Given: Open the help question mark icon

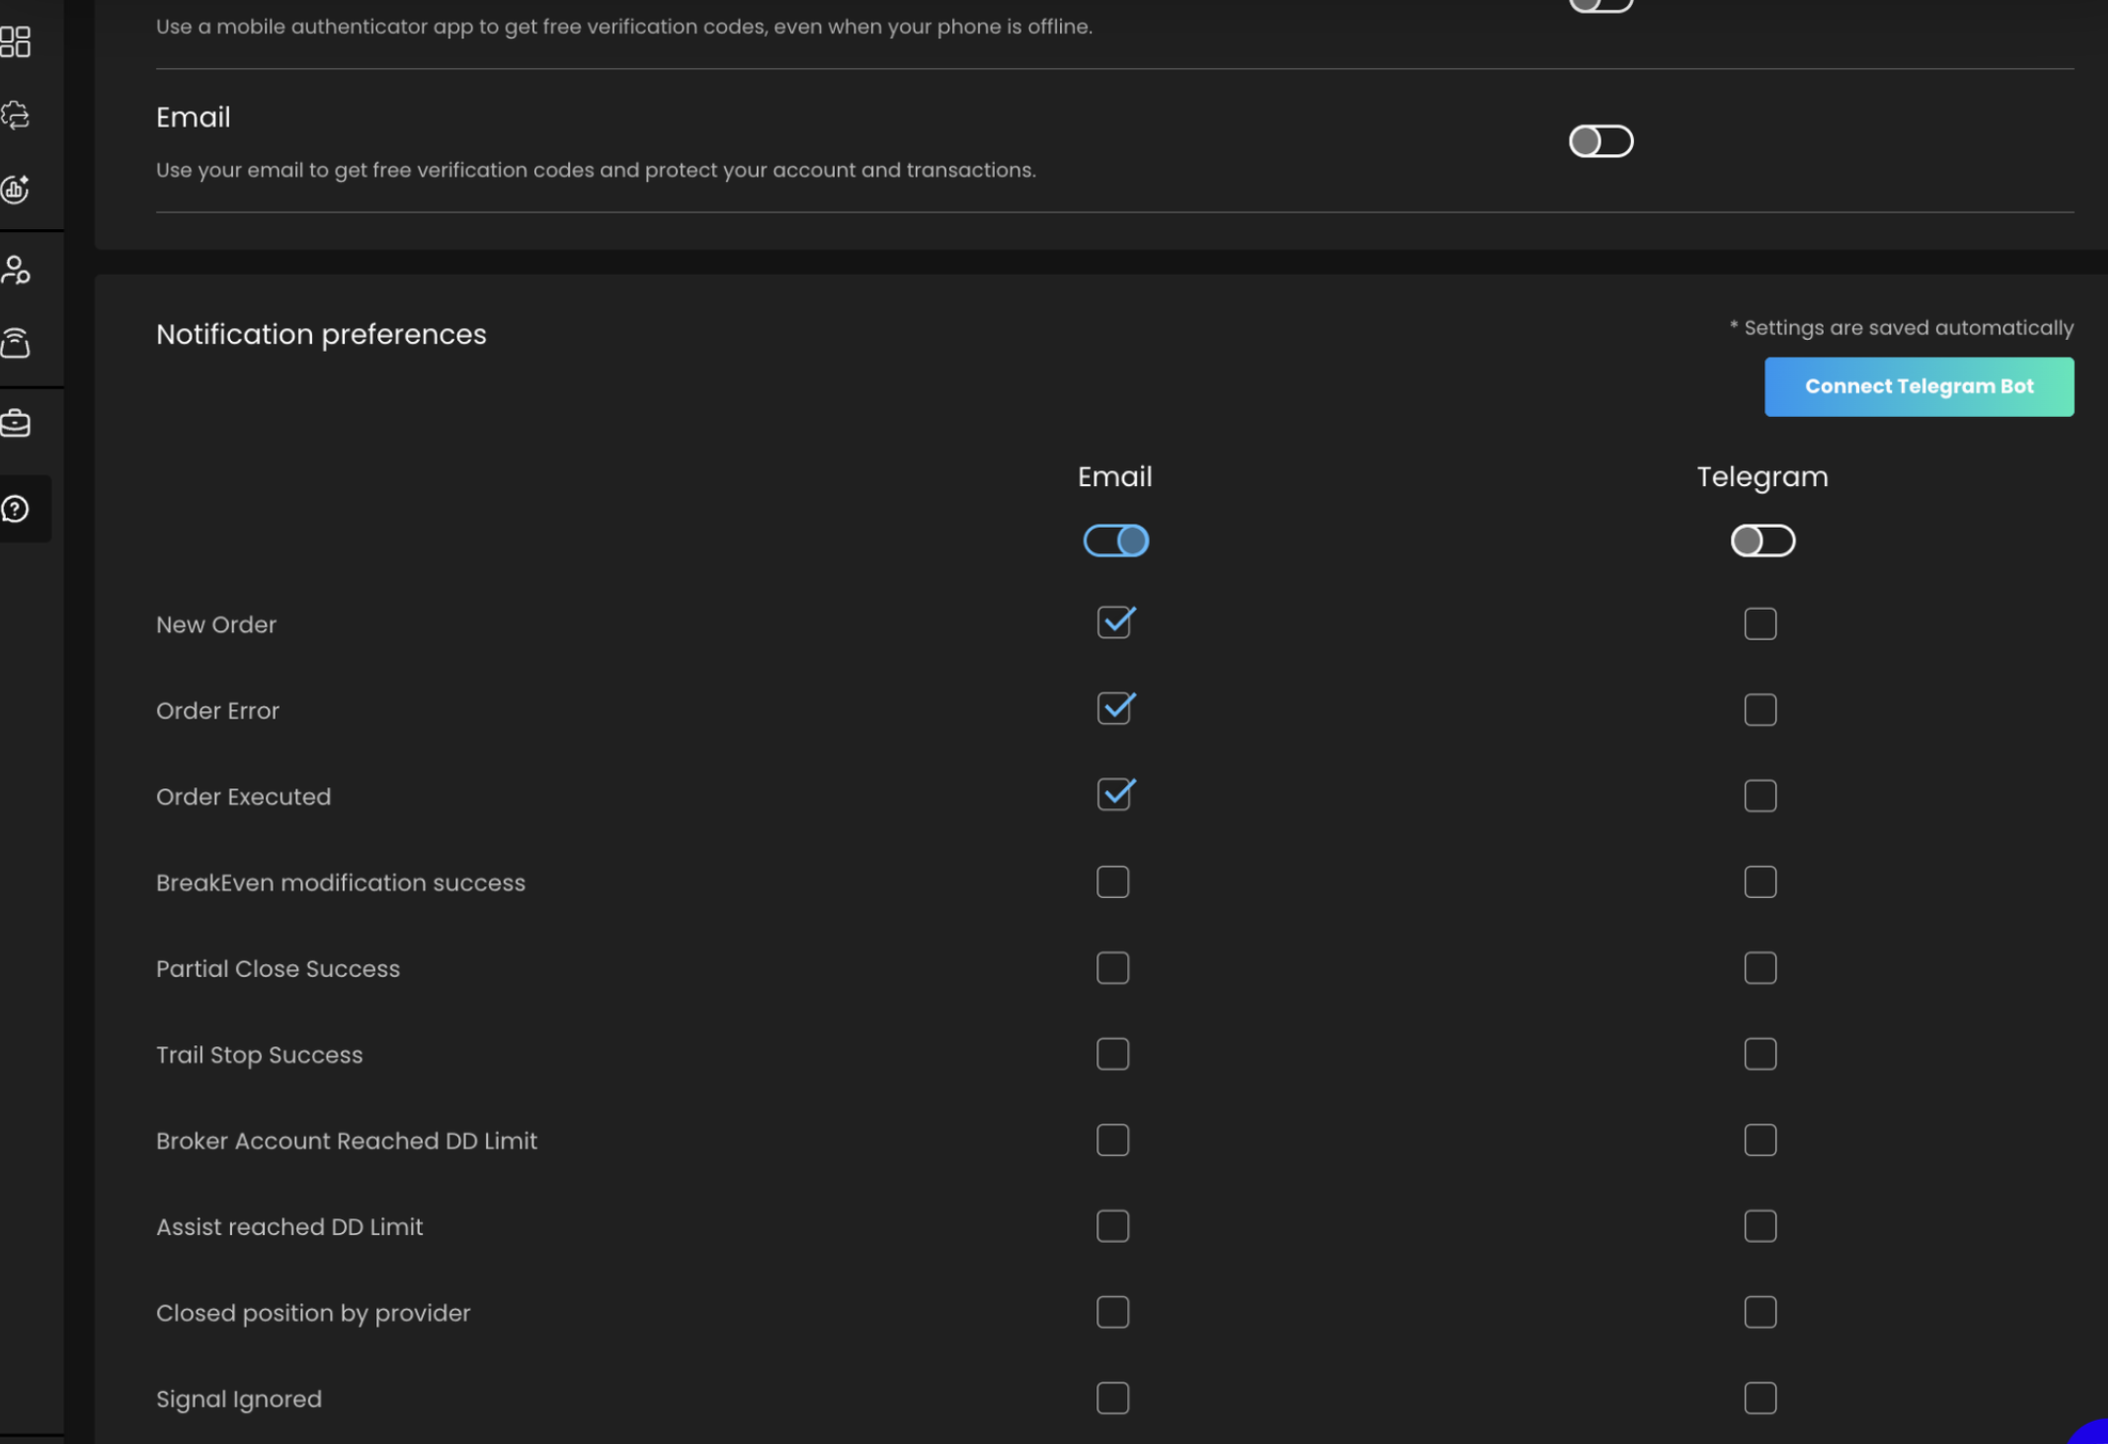Looking at the screenshot, I should point(16,509).
